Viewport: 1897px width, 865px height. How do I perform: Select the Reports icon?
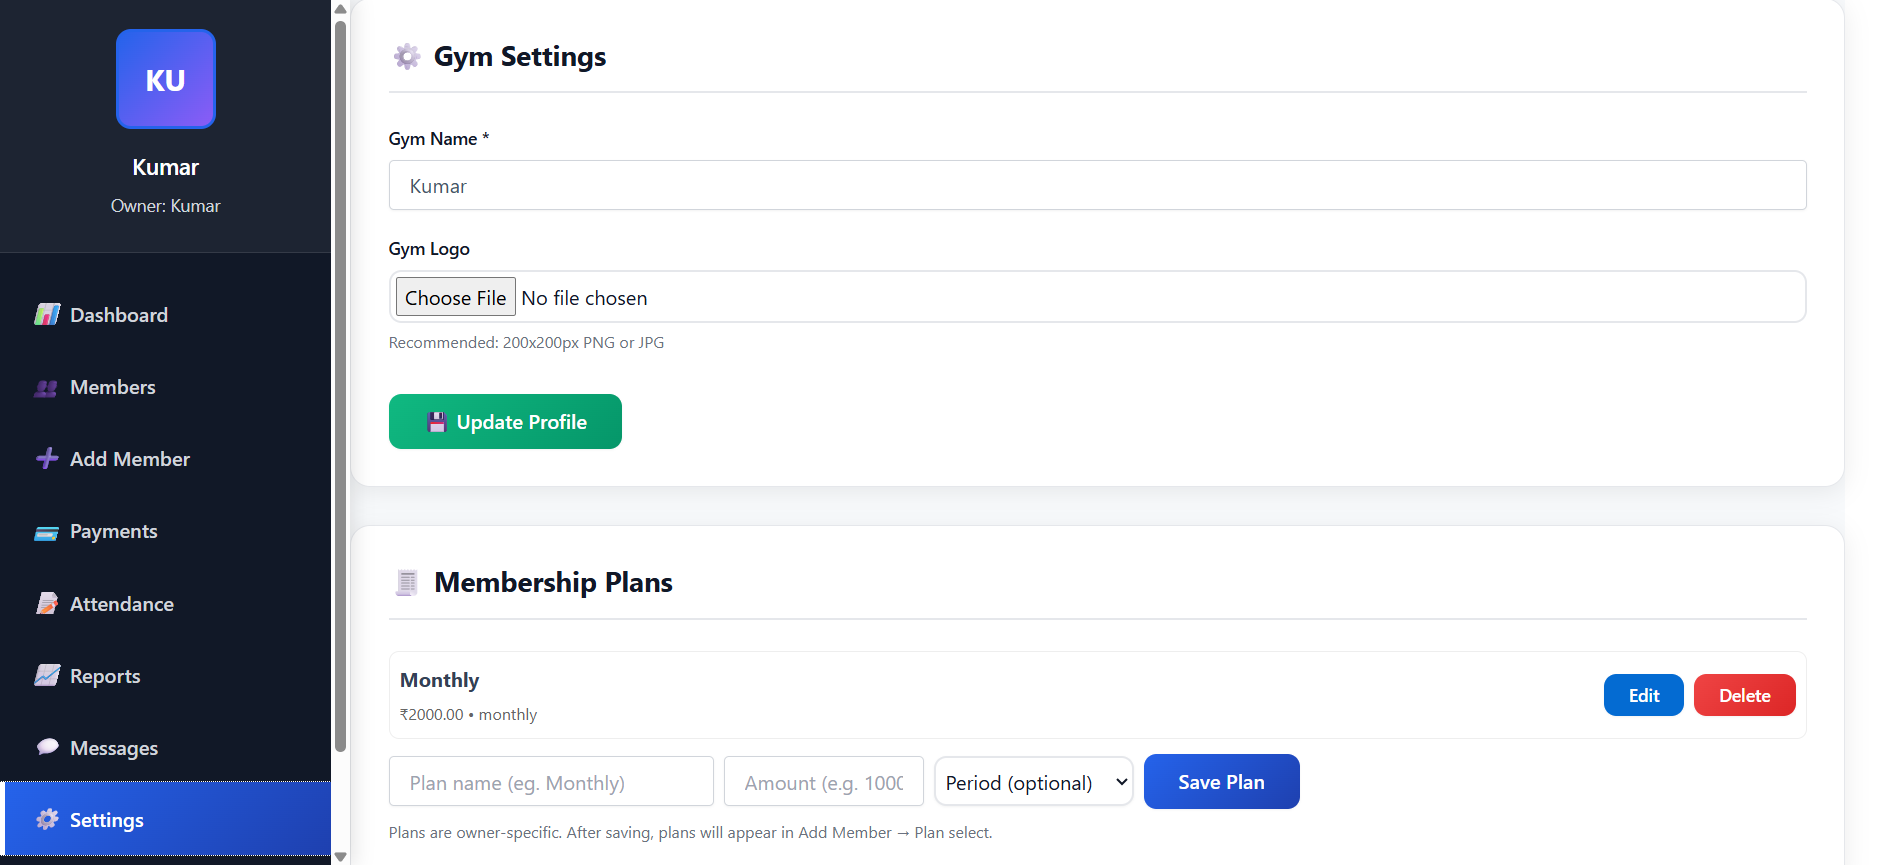47,675
